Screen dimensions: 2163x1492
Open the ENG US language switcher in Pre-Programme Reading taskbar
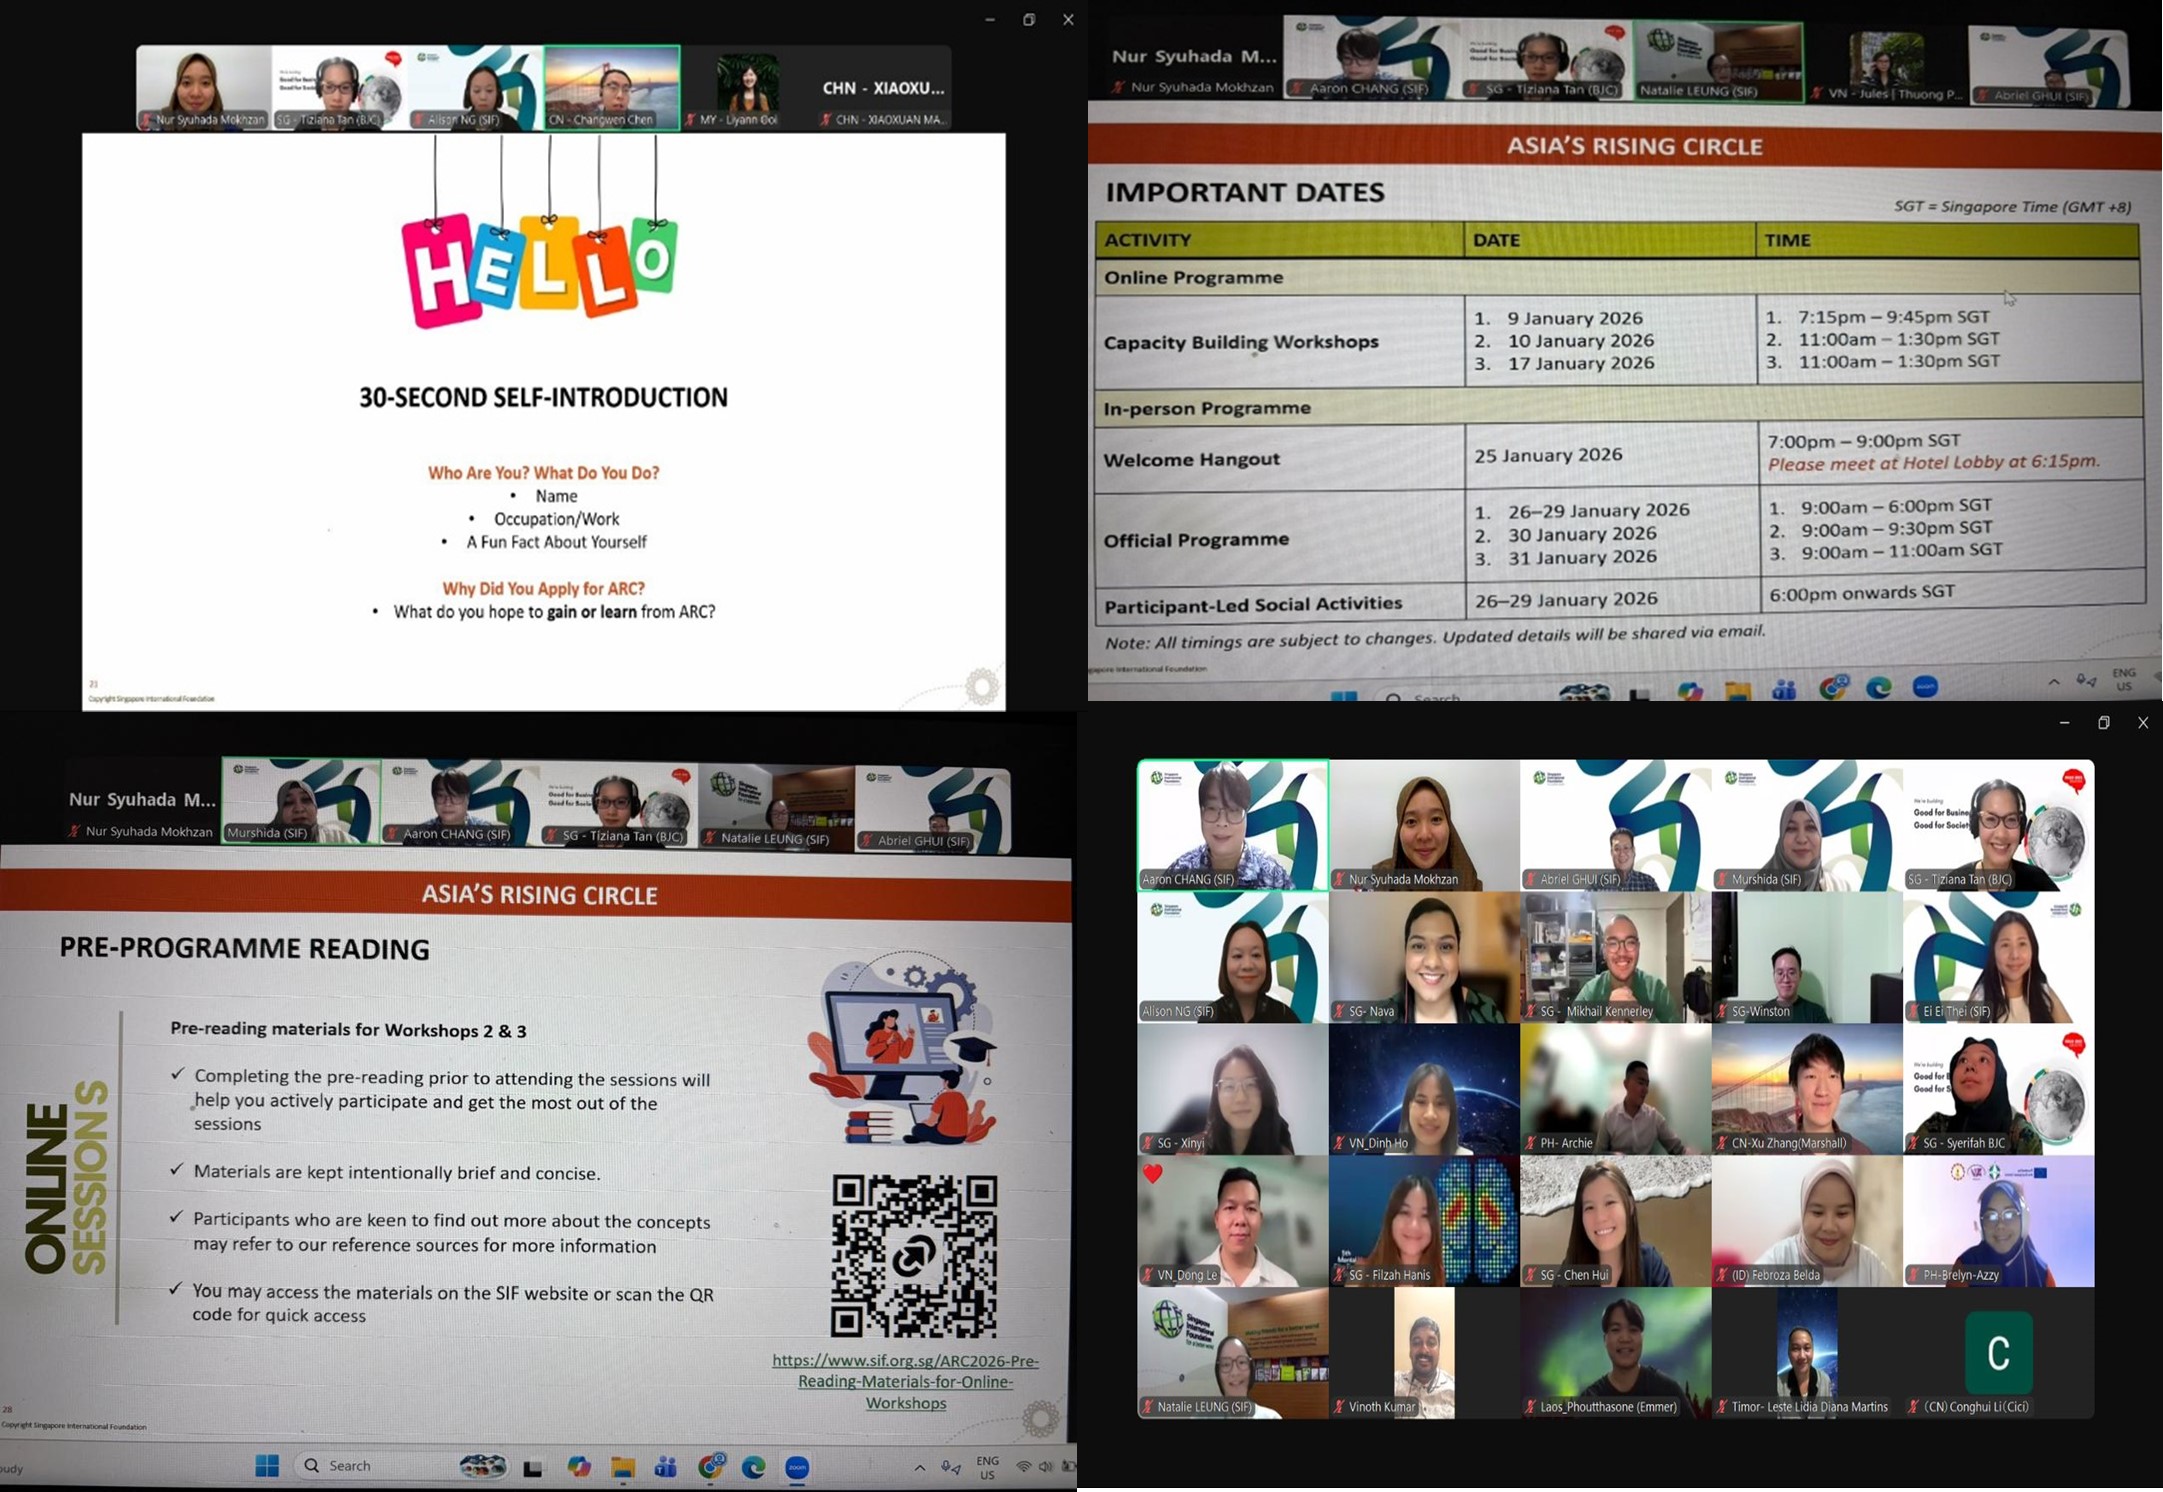(x=987, y=1468)
